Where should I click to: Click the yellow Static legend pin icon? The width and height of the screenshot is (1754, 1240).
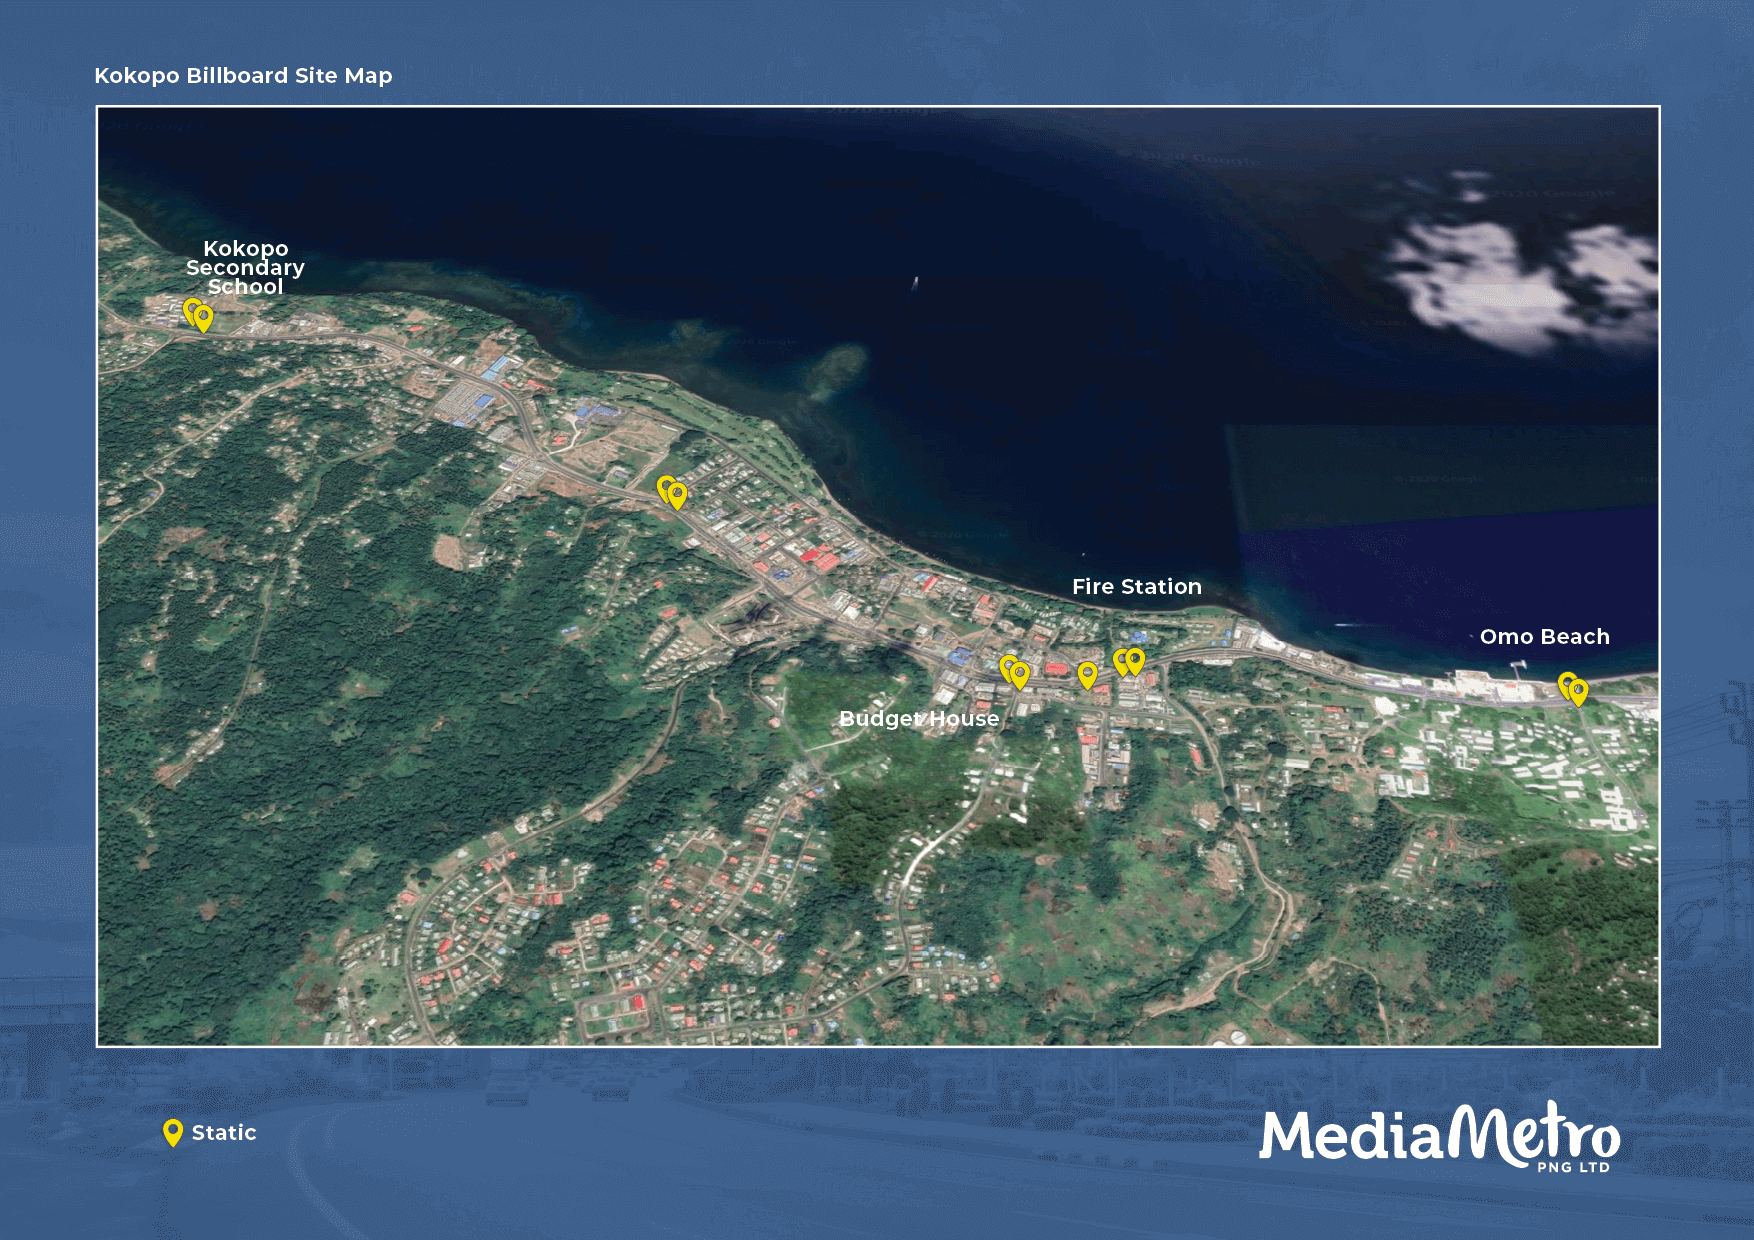(173, 1131)
